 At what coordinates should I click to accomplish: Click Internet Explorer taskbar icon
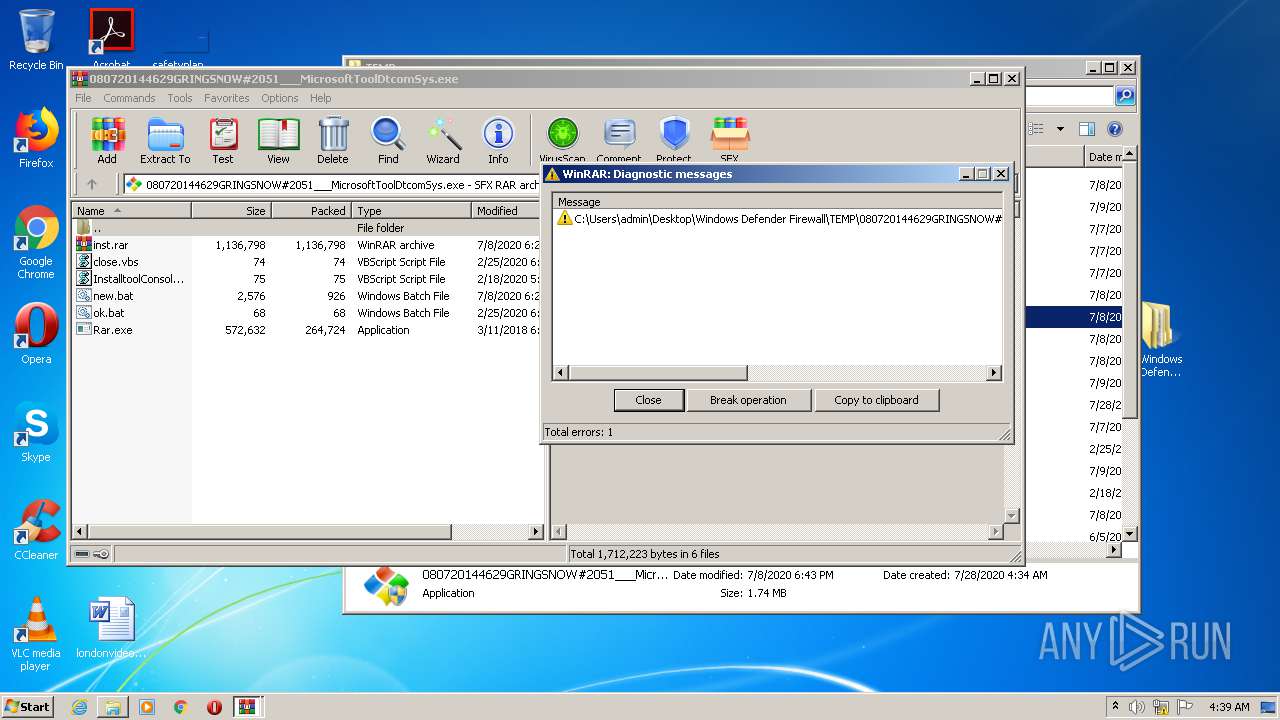[79, 707]
